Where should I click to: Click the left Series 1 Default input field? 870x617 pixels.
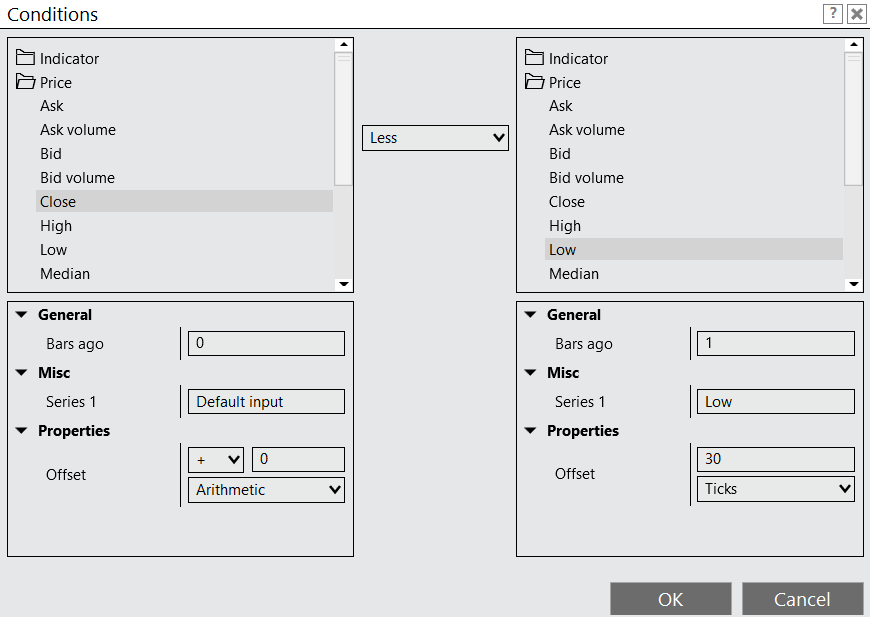(266, 402)
